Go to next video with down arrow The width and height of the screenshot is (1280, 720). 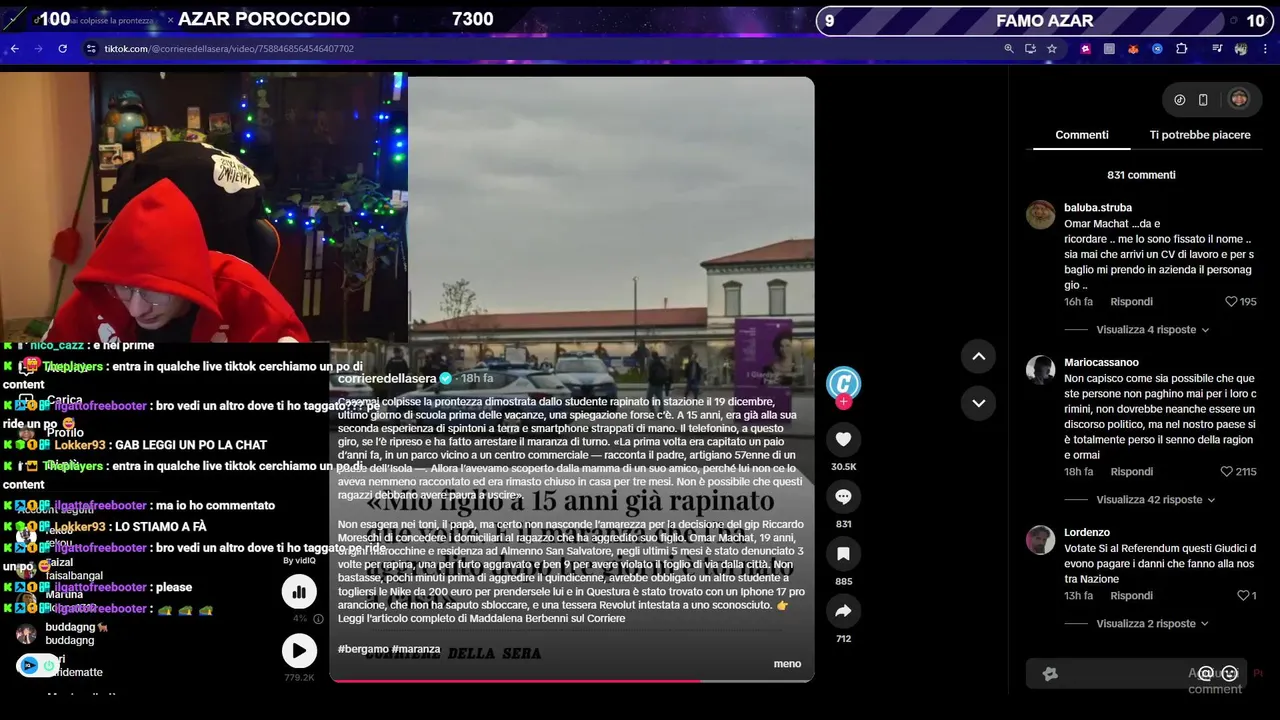[978, 403]
